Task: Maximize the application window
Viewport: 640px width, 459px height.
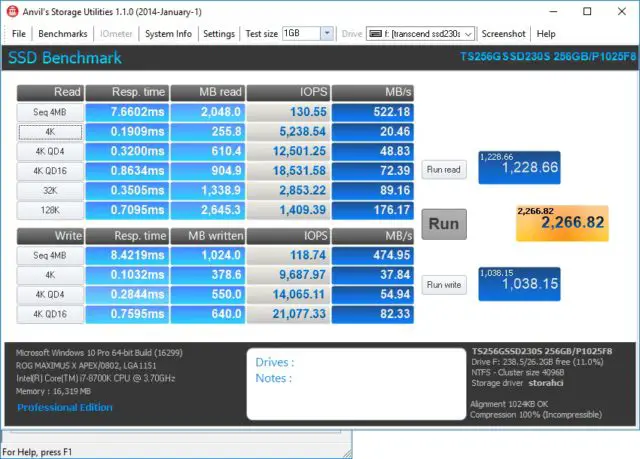Action: click(x=587, y=11)
